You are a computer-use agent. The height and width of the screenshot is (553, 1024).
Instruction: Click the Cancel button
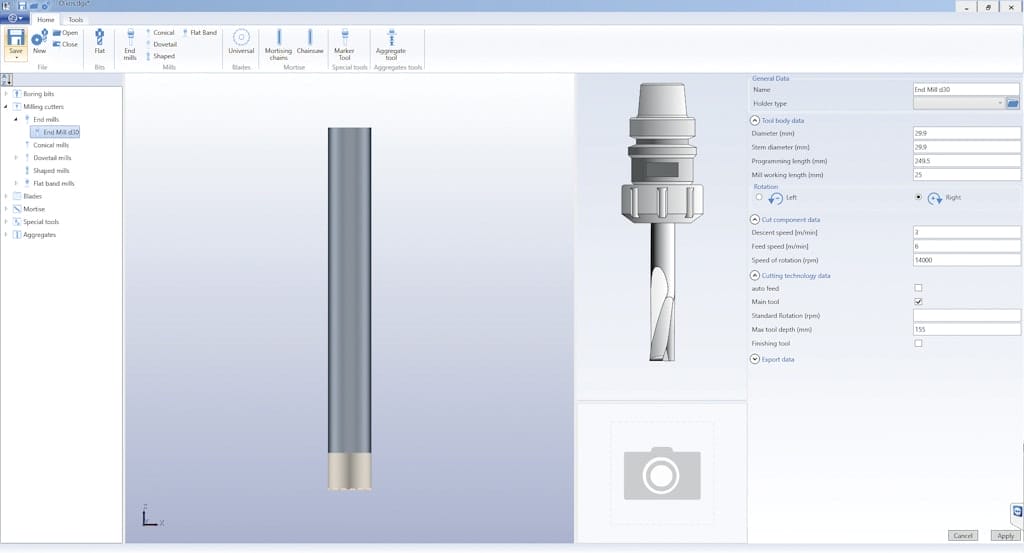coord(962,536)
